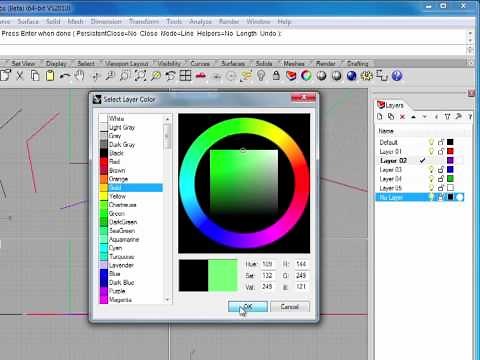Image resolution: width=480 pixels, height=360 pixels.
Task: Toggle Layer 04 visibility bulb
Action: pyautogui.click(x=431, y=179)
